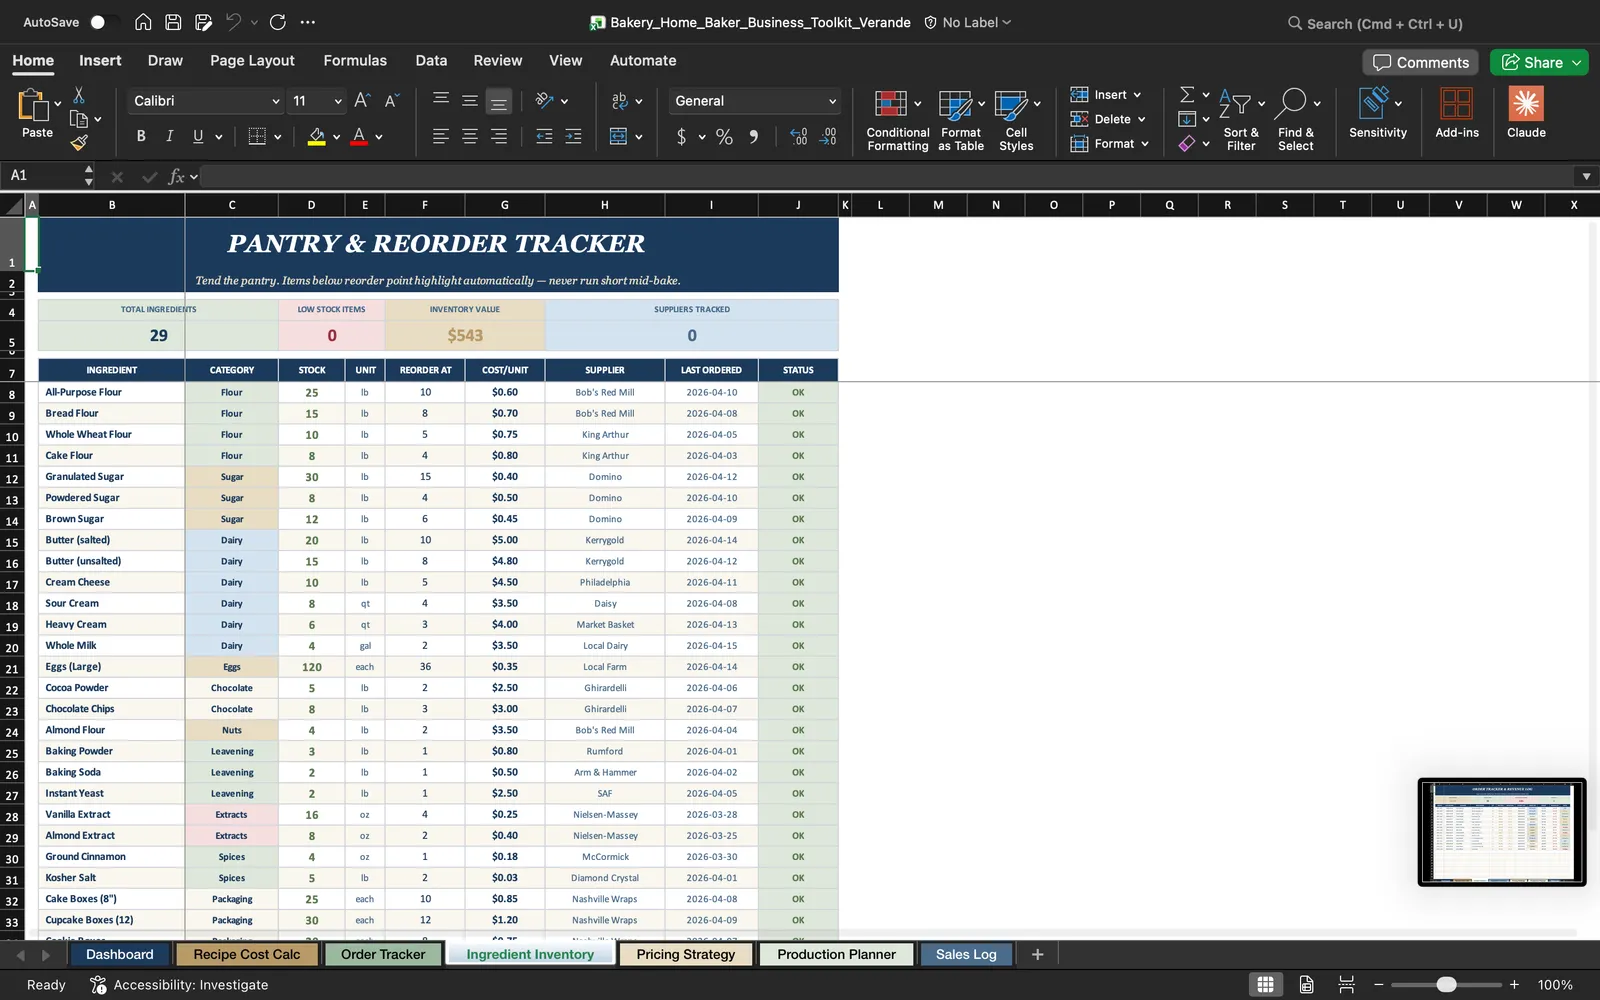Click the Percent Style icon
This screenshot has width=1600, height=1000.
point(724,136)
